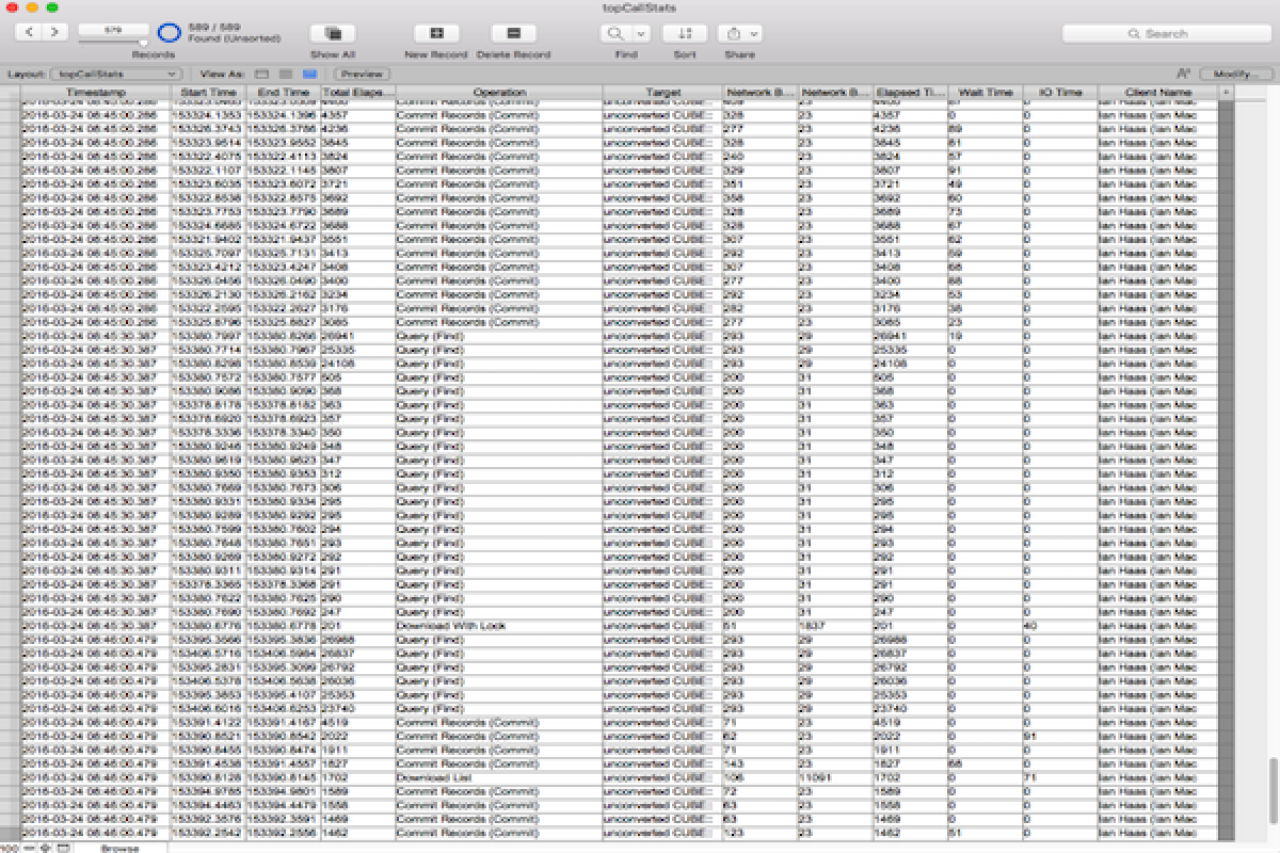This screenshot has height=853, width=1280.
Task: Click the end time cell 153390.8145
Action: tap(283, 777)
